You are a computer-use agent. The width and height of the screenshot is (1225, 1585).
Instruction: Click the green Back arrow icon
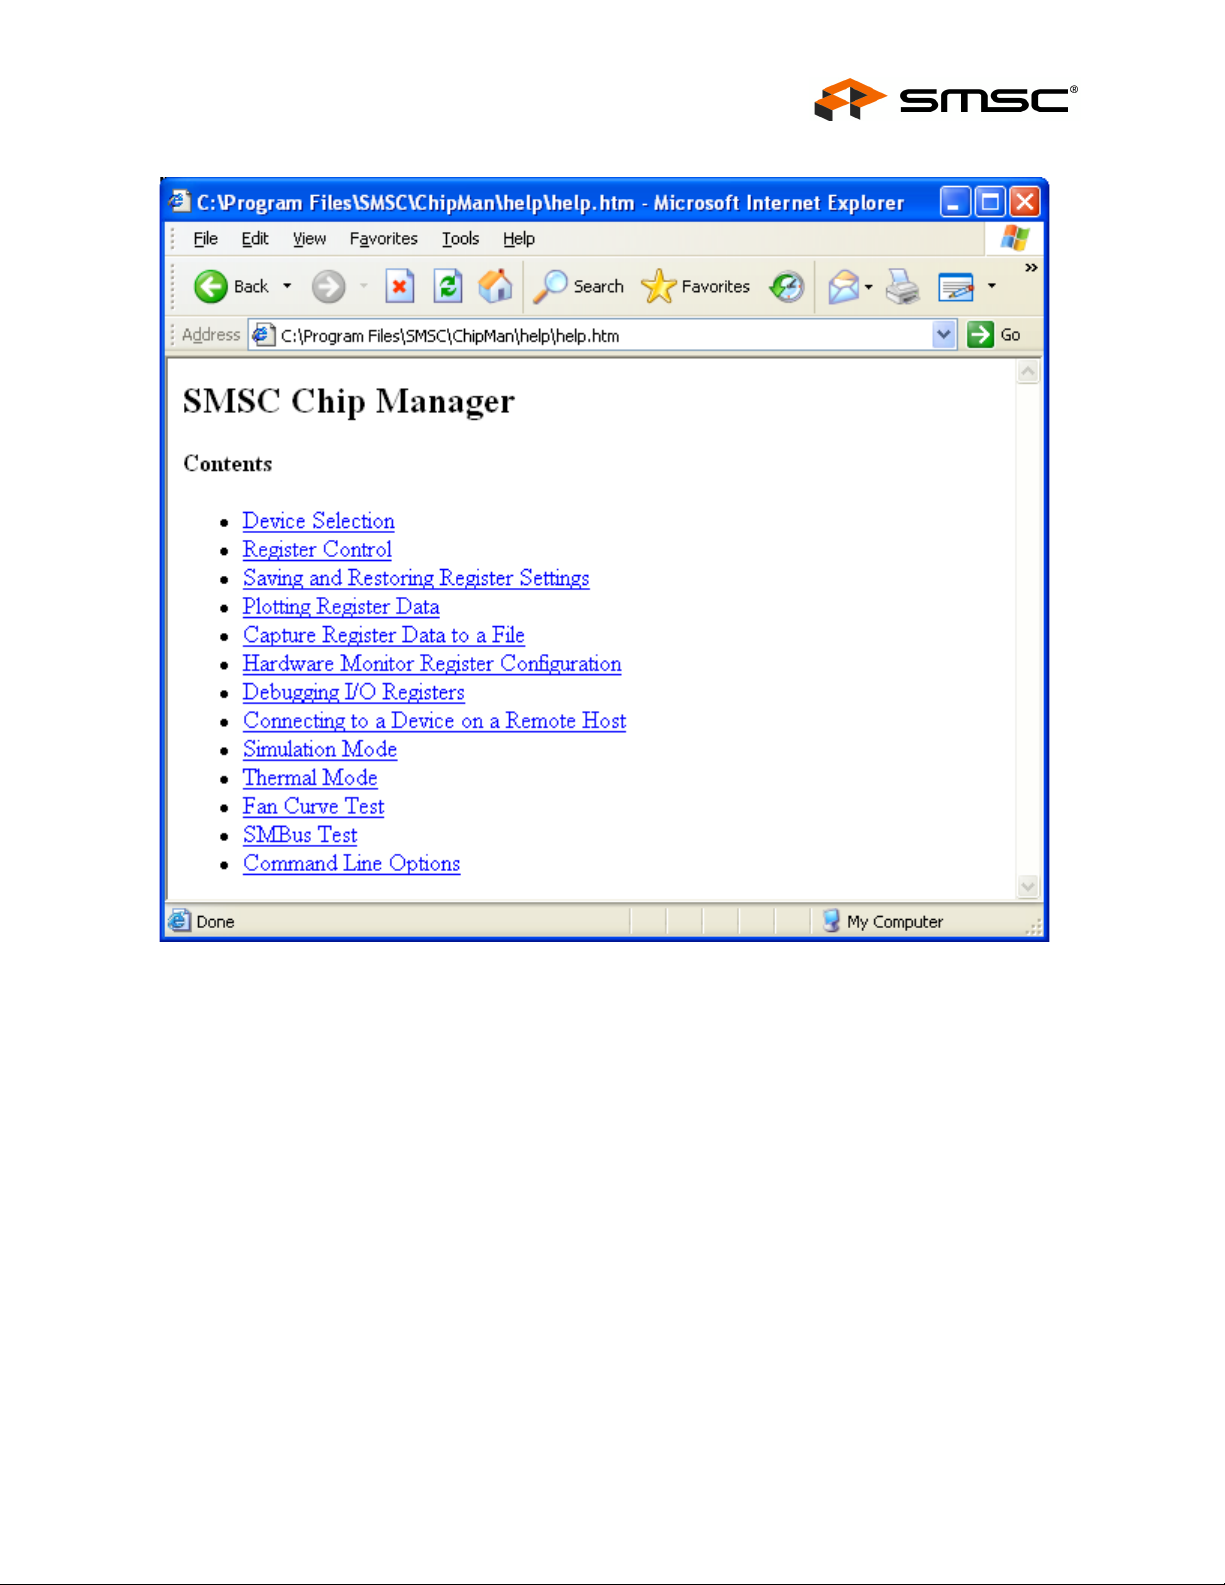211,287
